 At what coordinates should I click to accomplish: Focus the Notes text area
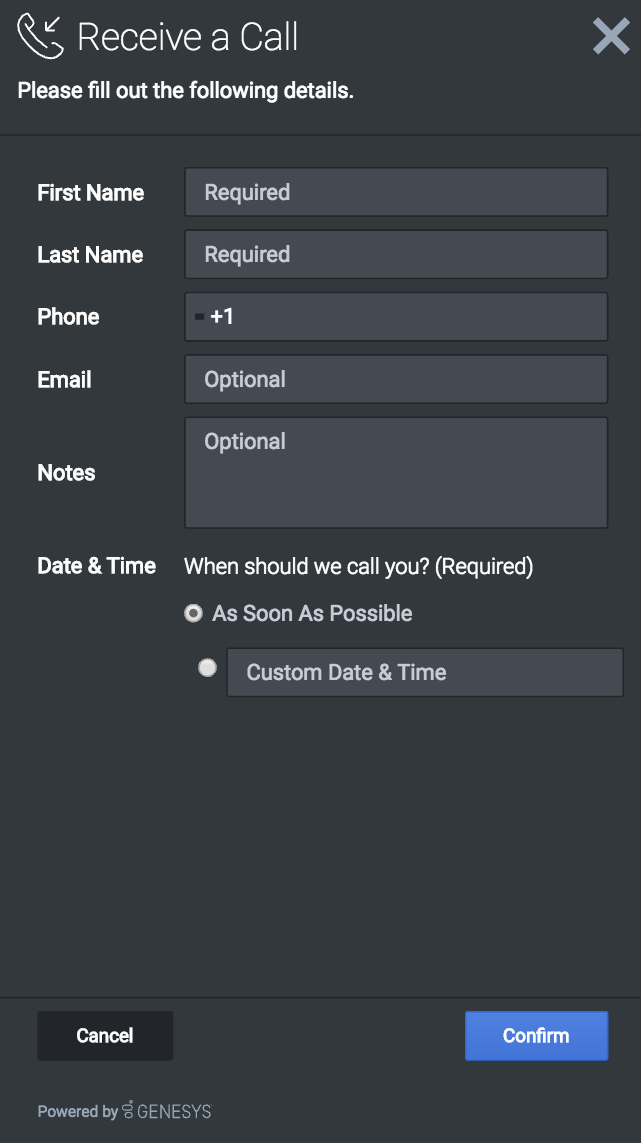[x=396, y=472]
